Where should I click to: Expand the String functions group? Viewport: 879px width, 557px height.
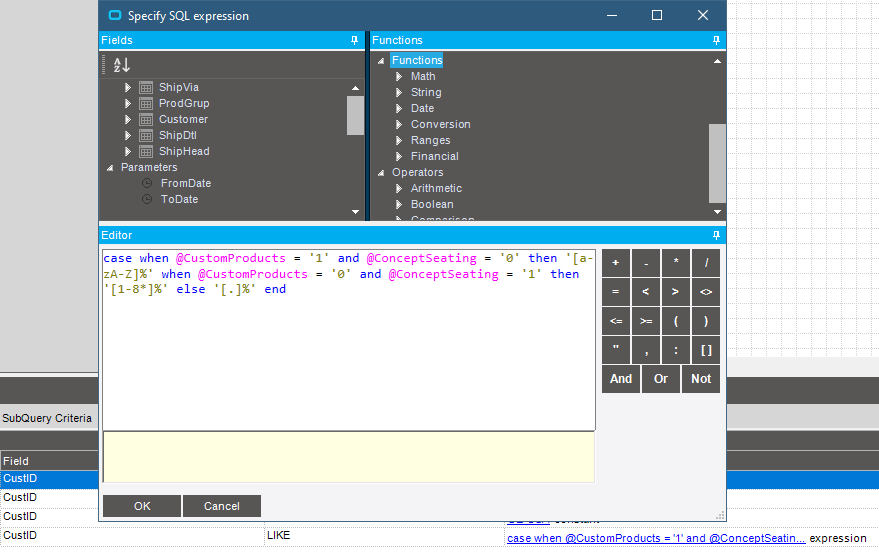tap(399, 92)
